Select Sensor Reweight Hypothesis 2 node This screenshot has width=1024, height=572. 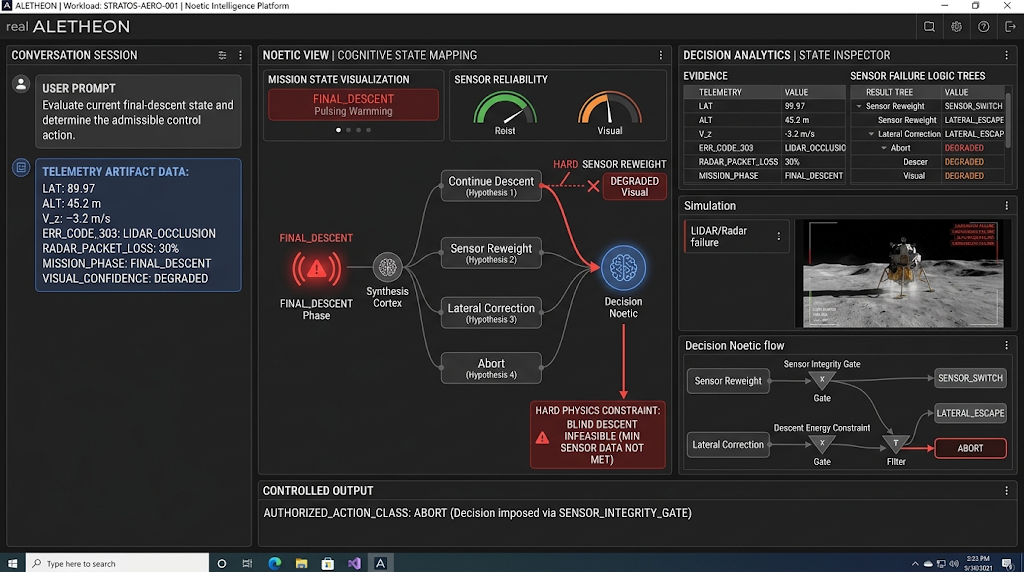pos(491,253)
